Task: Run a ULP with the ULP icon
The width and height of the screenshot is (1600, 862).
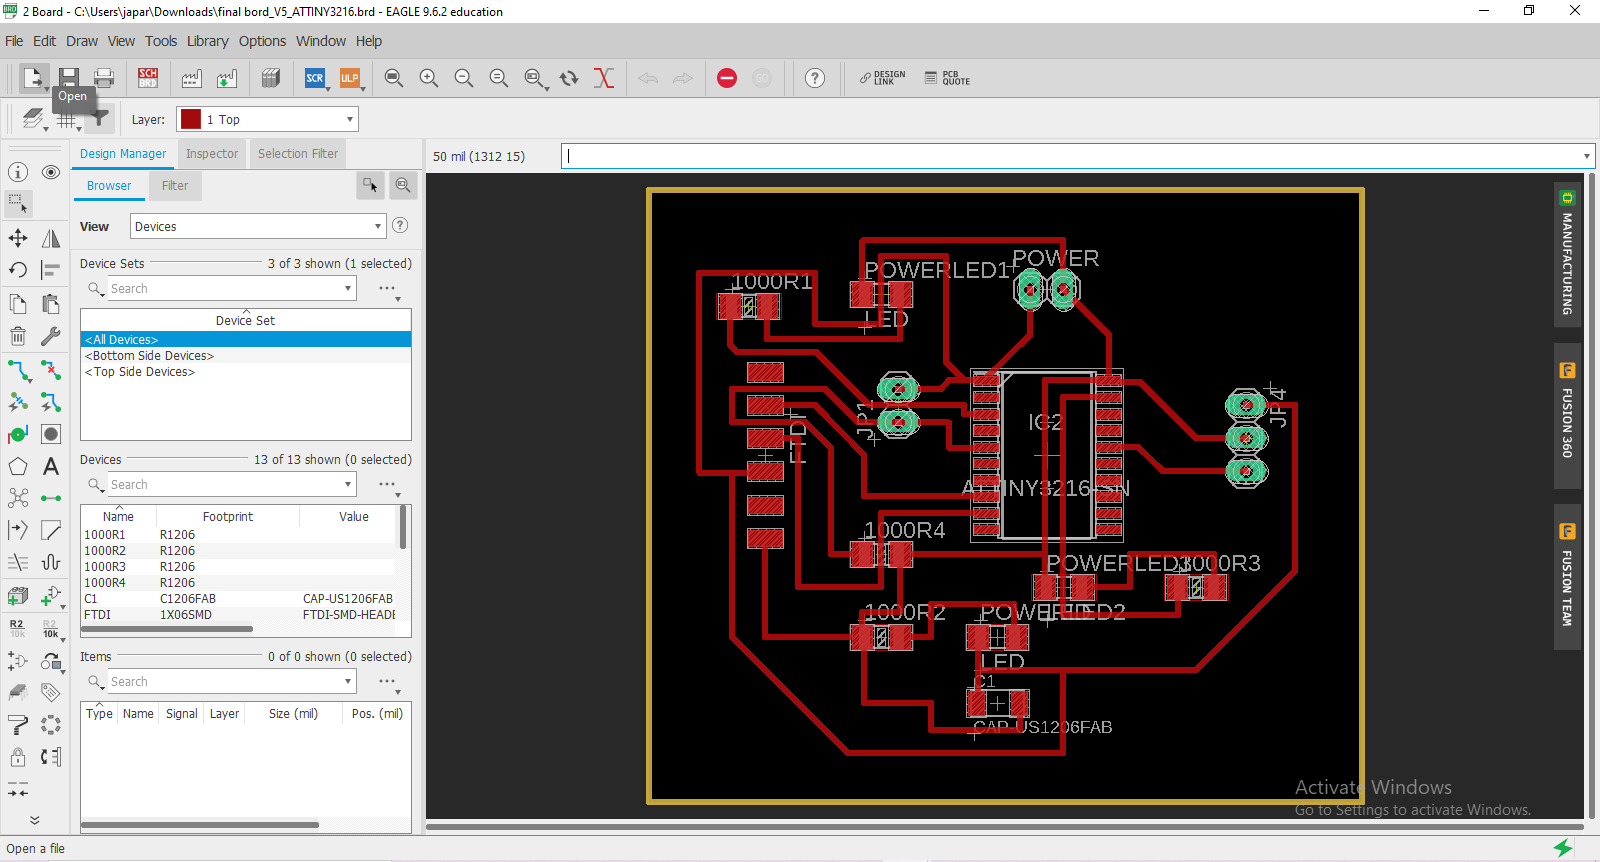Action: [350, 78]
